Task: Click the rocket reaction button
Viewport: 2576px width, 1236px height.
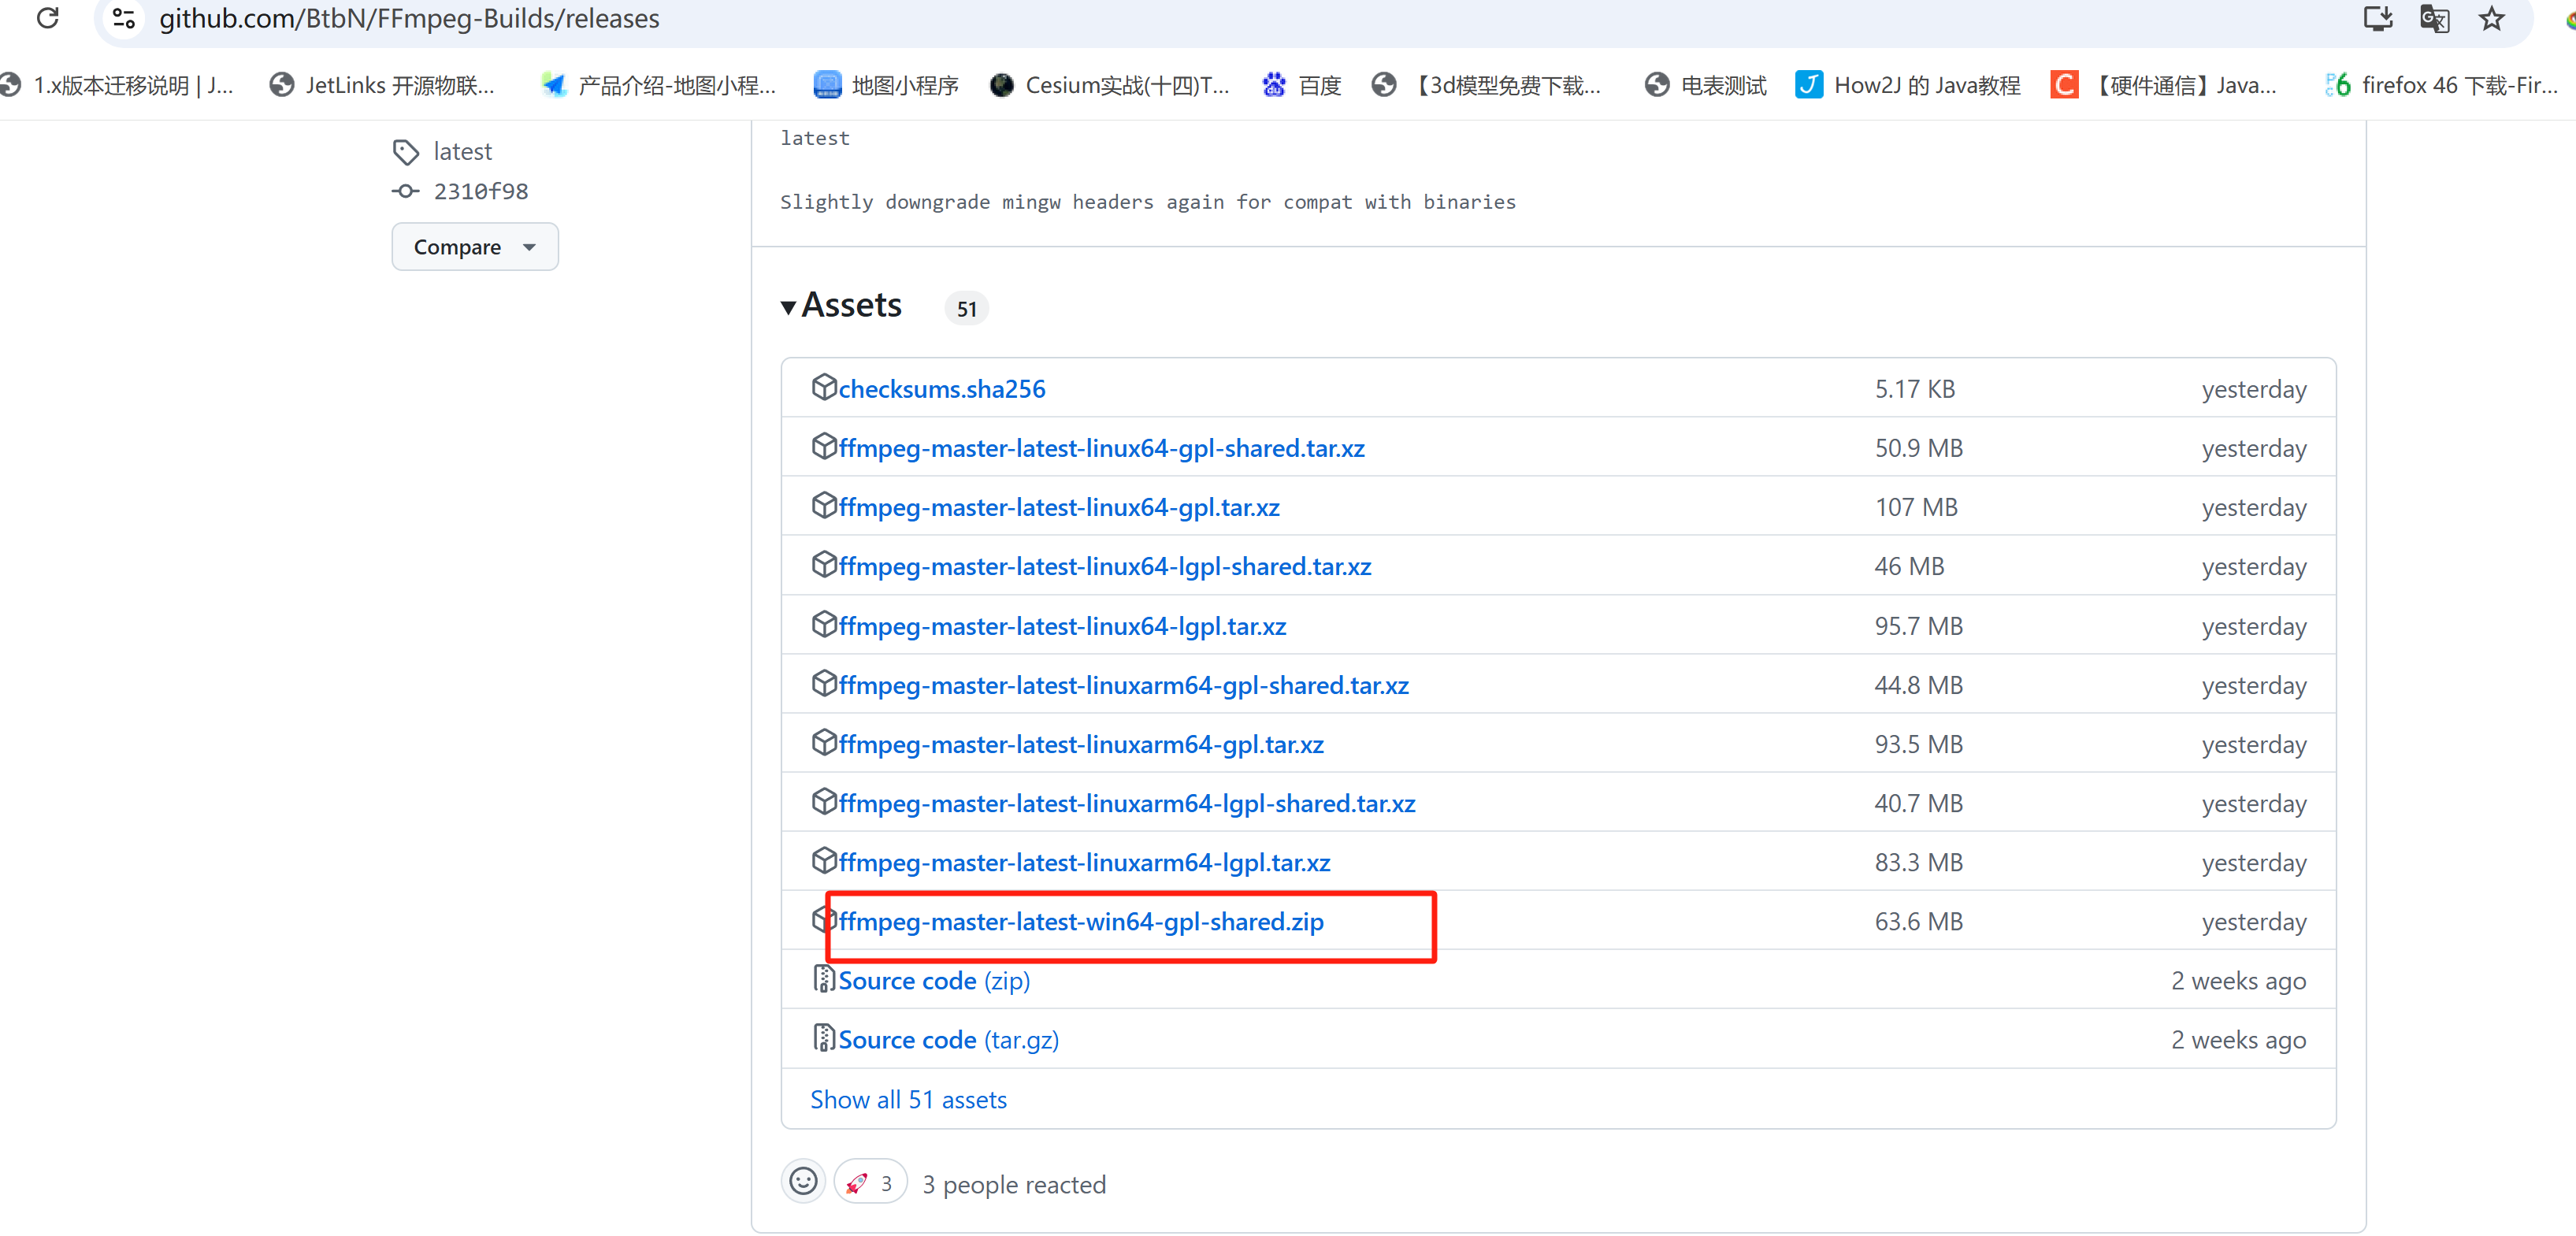Action: coord(869,1183)
